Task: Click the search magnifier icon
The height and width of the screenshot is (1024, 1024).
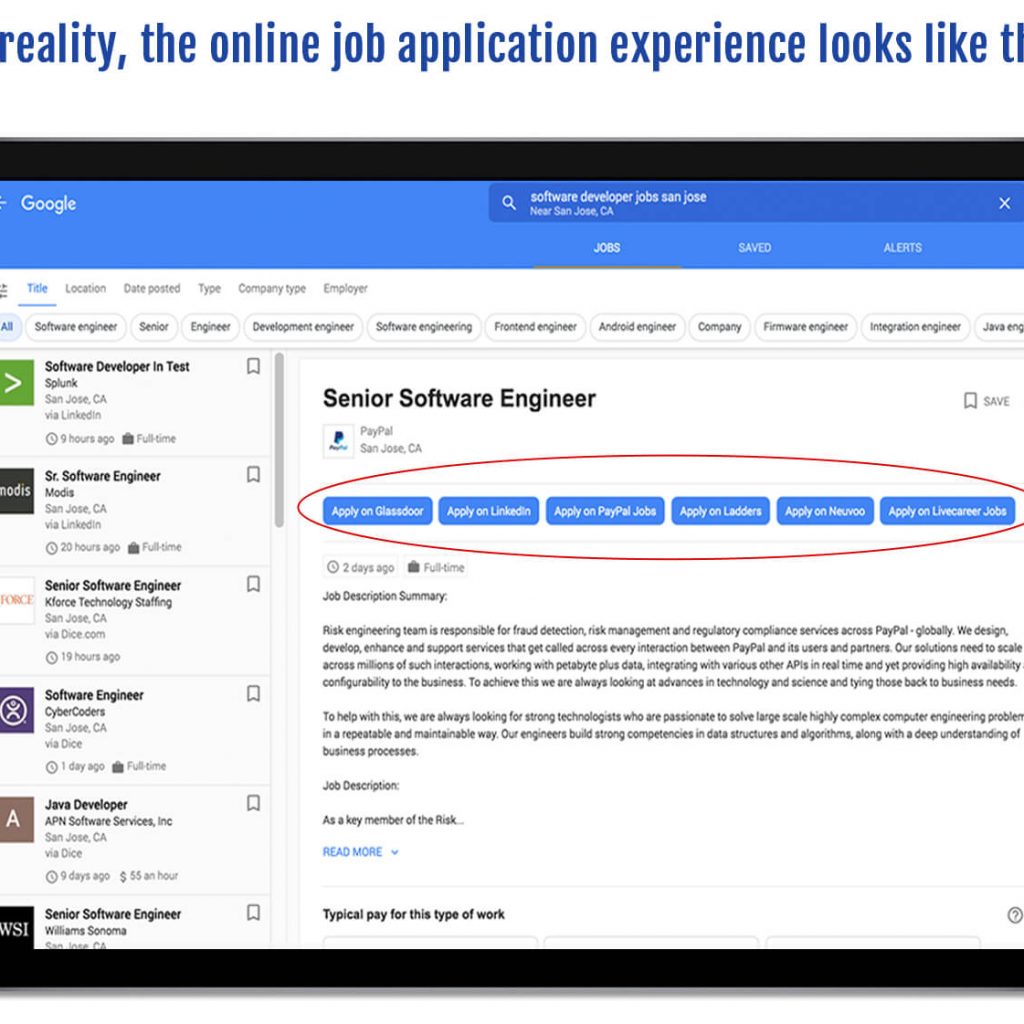Action: pos(508,202)
